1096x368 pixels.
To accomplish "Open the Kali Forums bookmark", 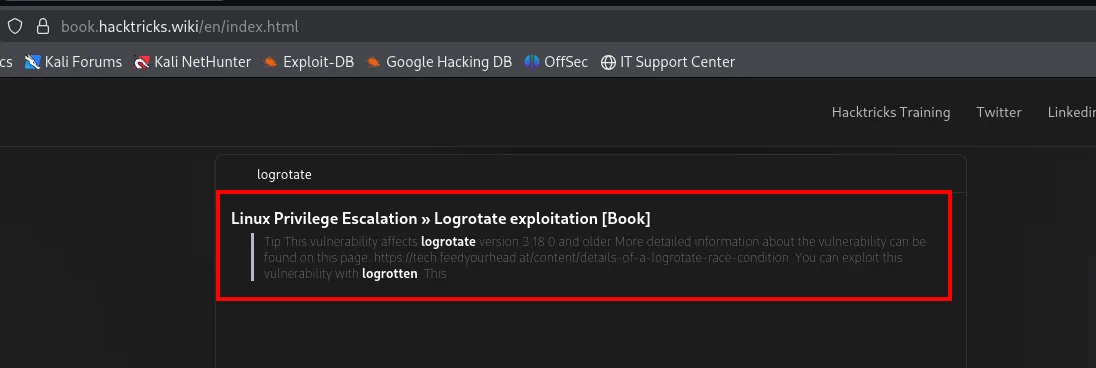I will (x=73, y=62).
